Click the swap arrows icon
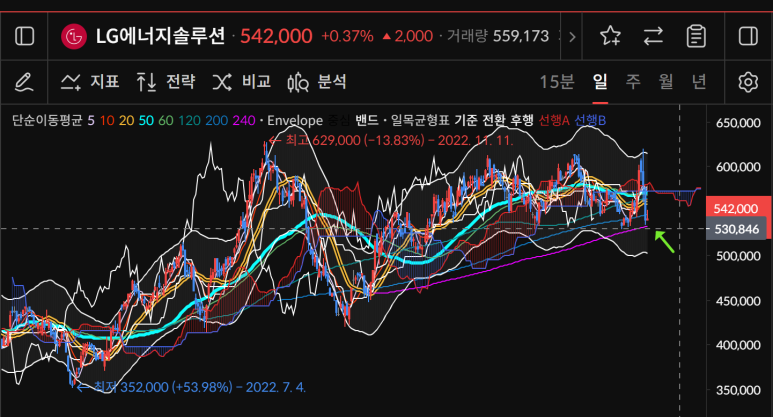Viewport: 773px width, 417px height. click(x=653, y=36)
